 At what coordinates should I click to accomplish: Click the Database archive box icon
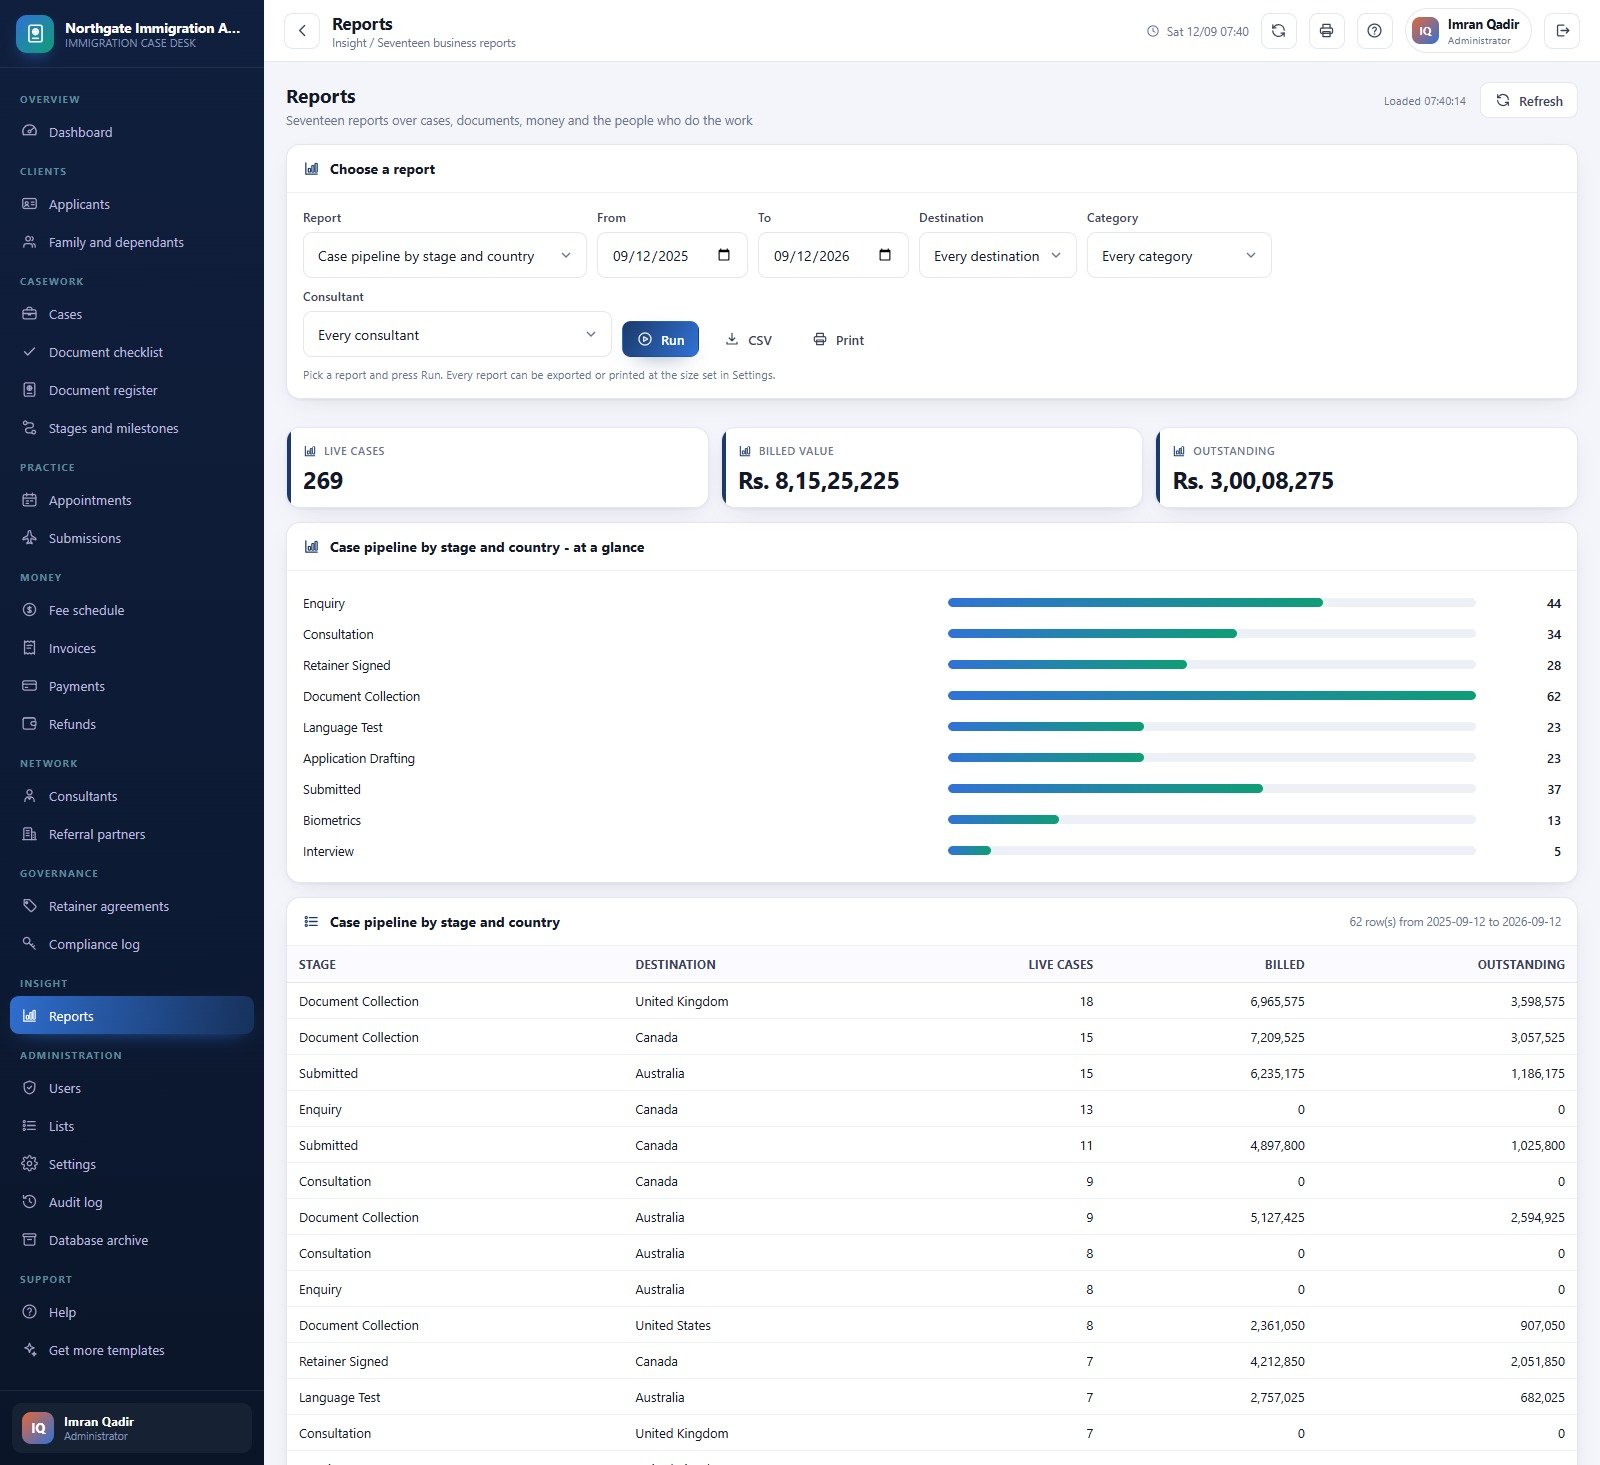click(x=30, y=1240)
